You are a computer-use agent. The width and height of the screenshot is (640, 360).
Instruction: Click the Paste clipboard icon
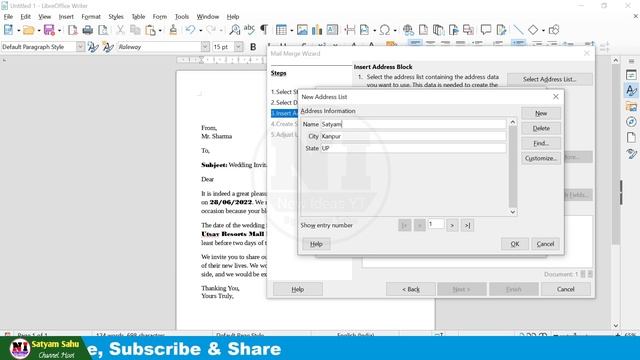click(151, 30)
